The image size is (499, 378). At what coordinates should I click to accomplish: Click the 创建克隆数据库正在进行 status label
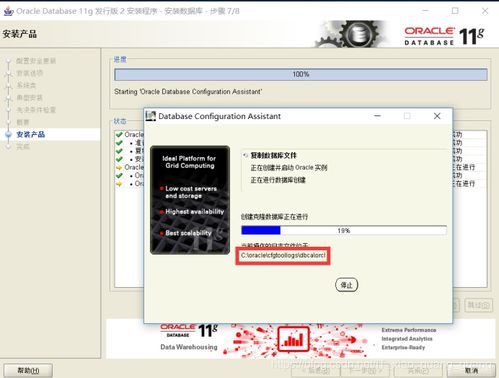pyautogui.click(x=274, y=217)
